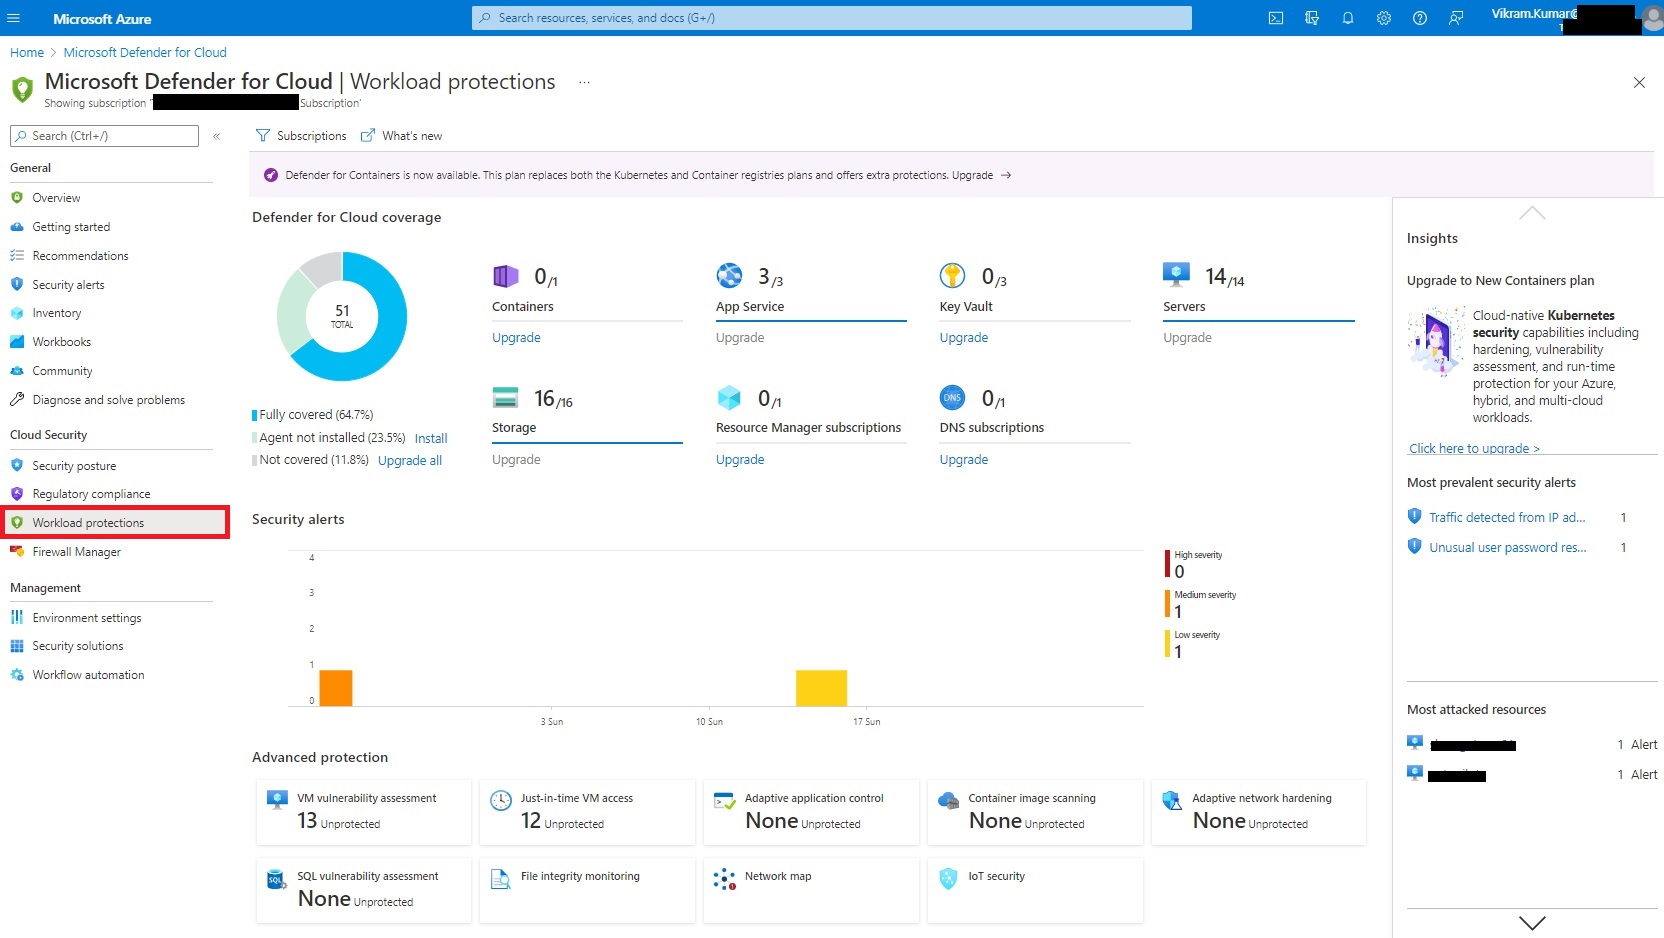Open Security alerts in the sidebar
The image size is (1664, 938).
(x=68, y=285)
